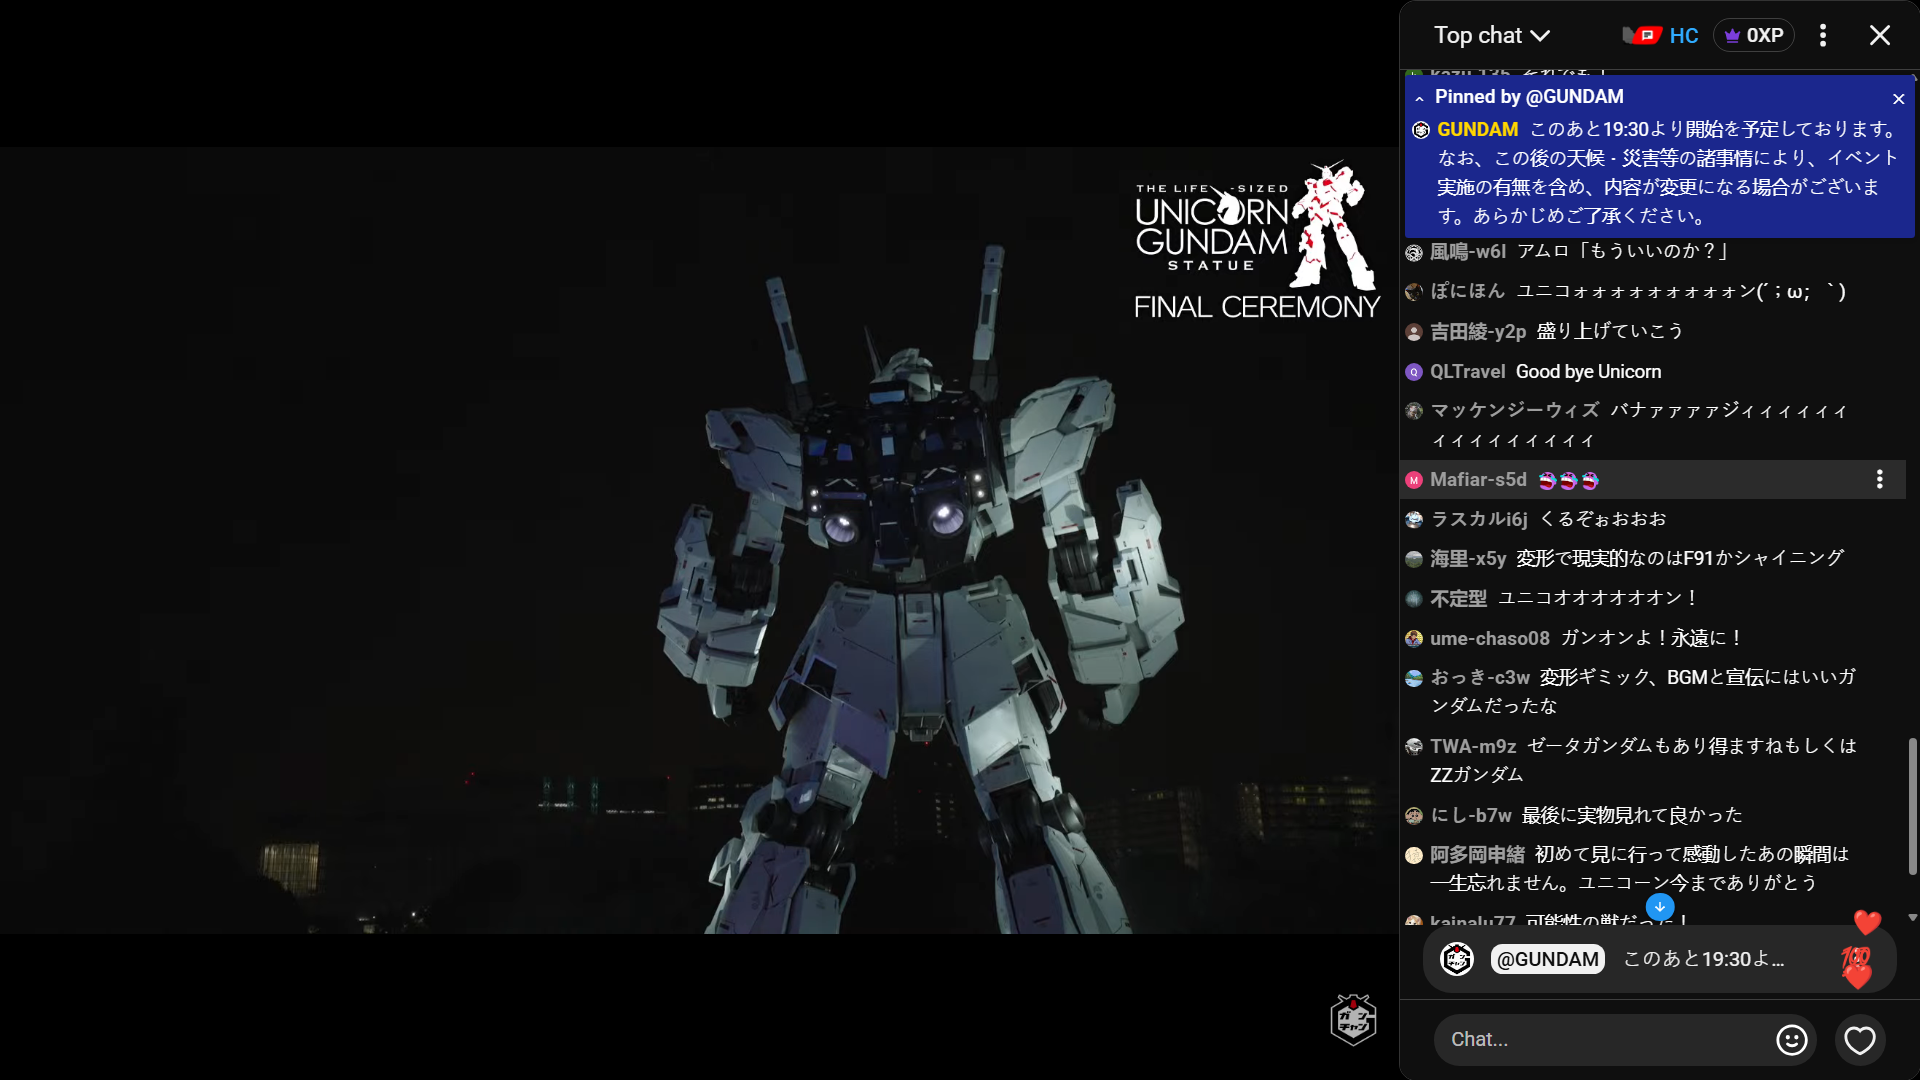The width and height of the screenshot is (1920, 1080).
Task: Jump to latest chat messages arrow
Action: tap(1660, 907)
